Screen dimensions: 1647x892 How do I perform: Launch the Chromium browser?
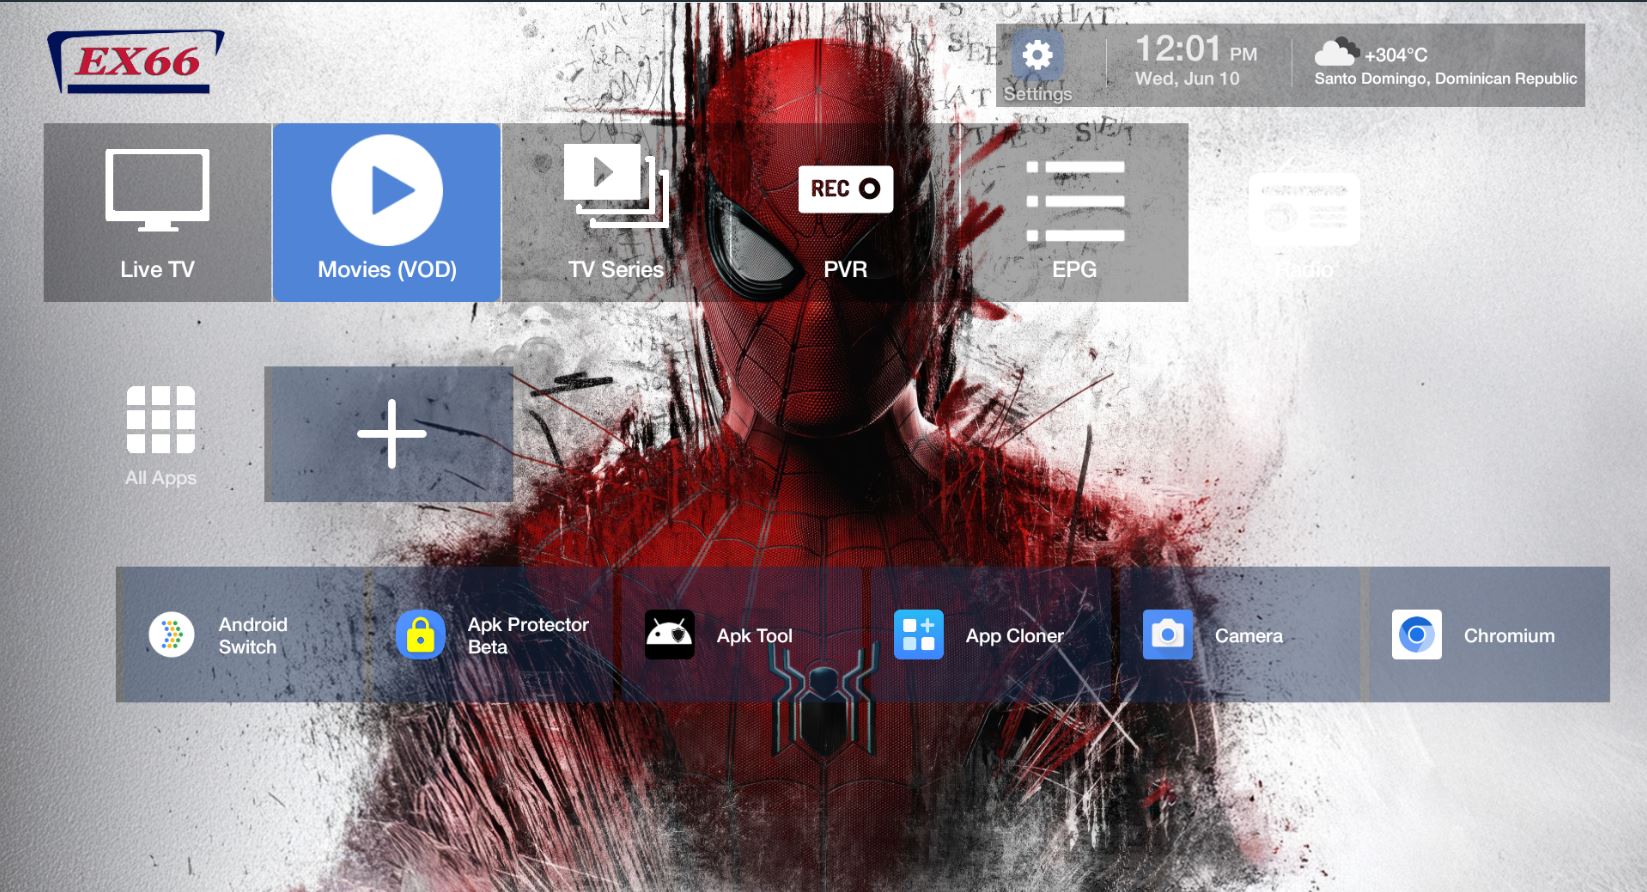1486,635
